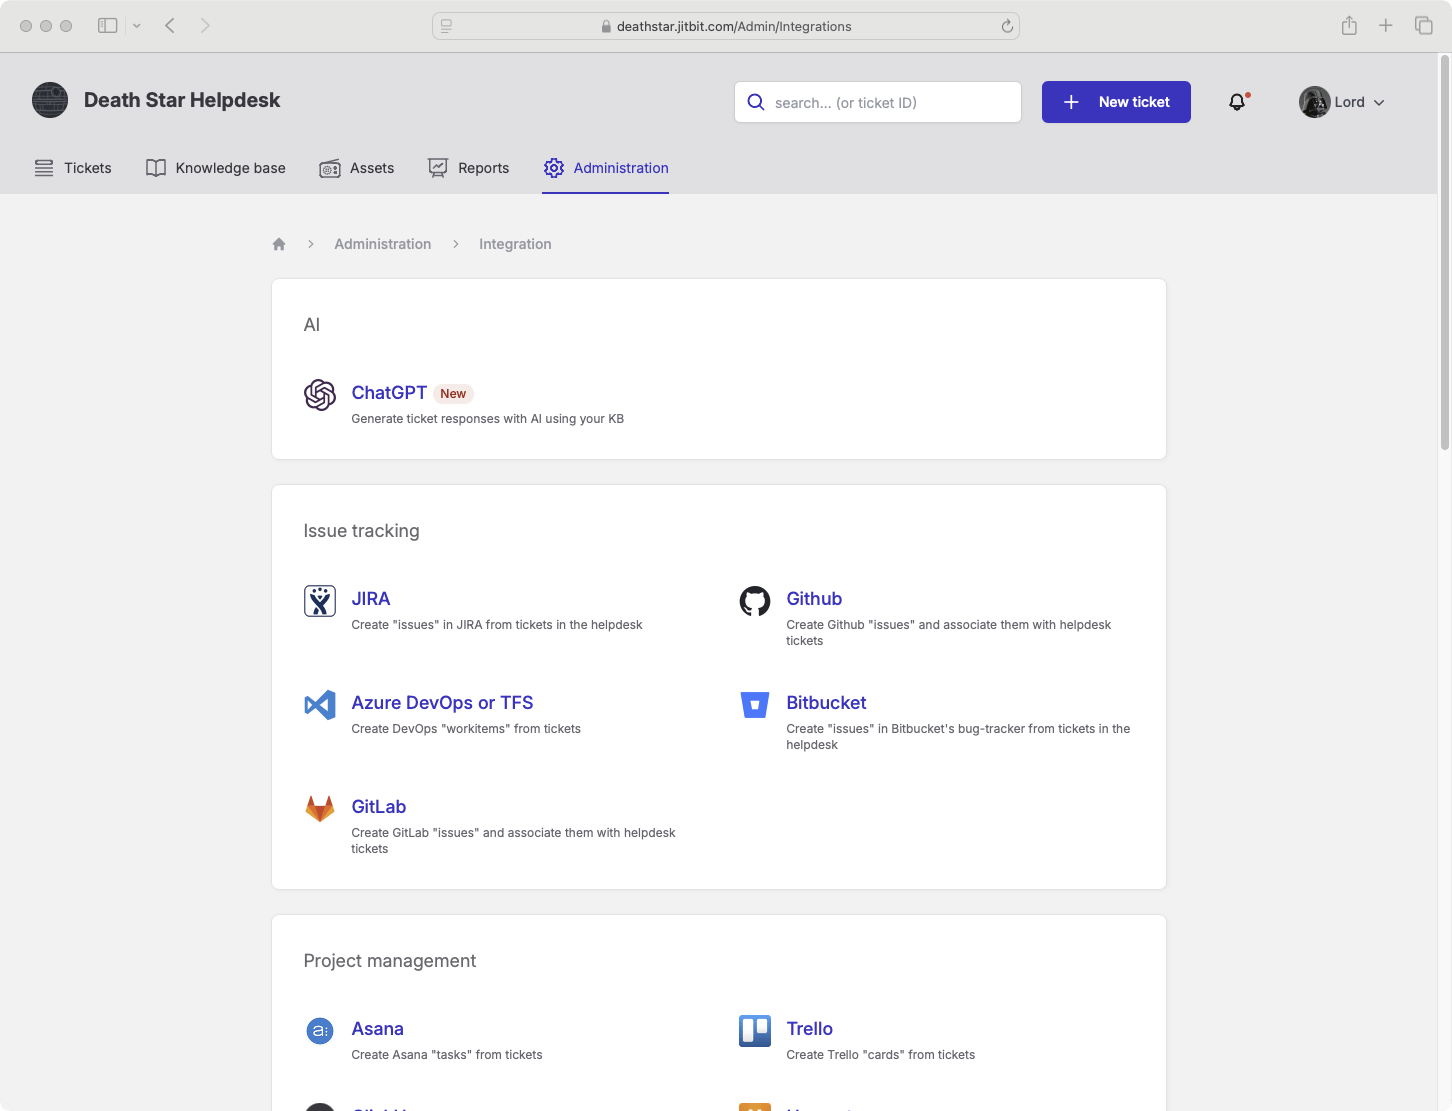Image resolution: width=1452 pixels, height=1111 pixels.
Task: Click the Github octocat icon
Action: click(x=755, y=601)
